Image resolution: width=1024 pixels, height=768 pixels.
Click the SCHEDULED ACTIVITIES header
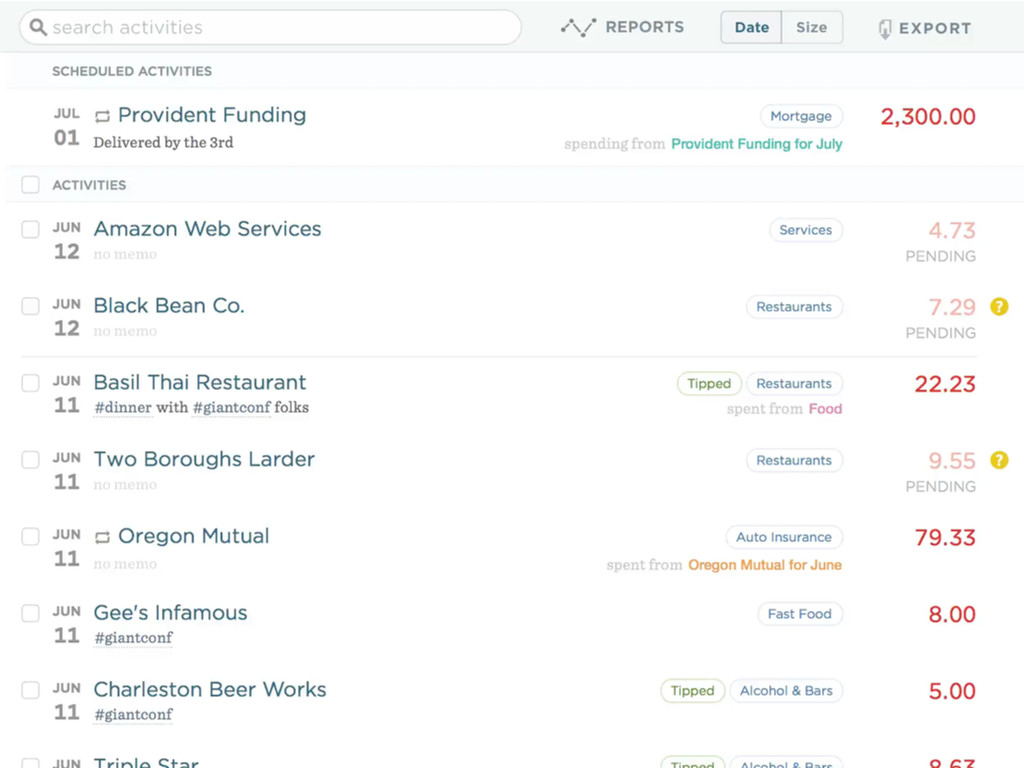pos(132,71)
